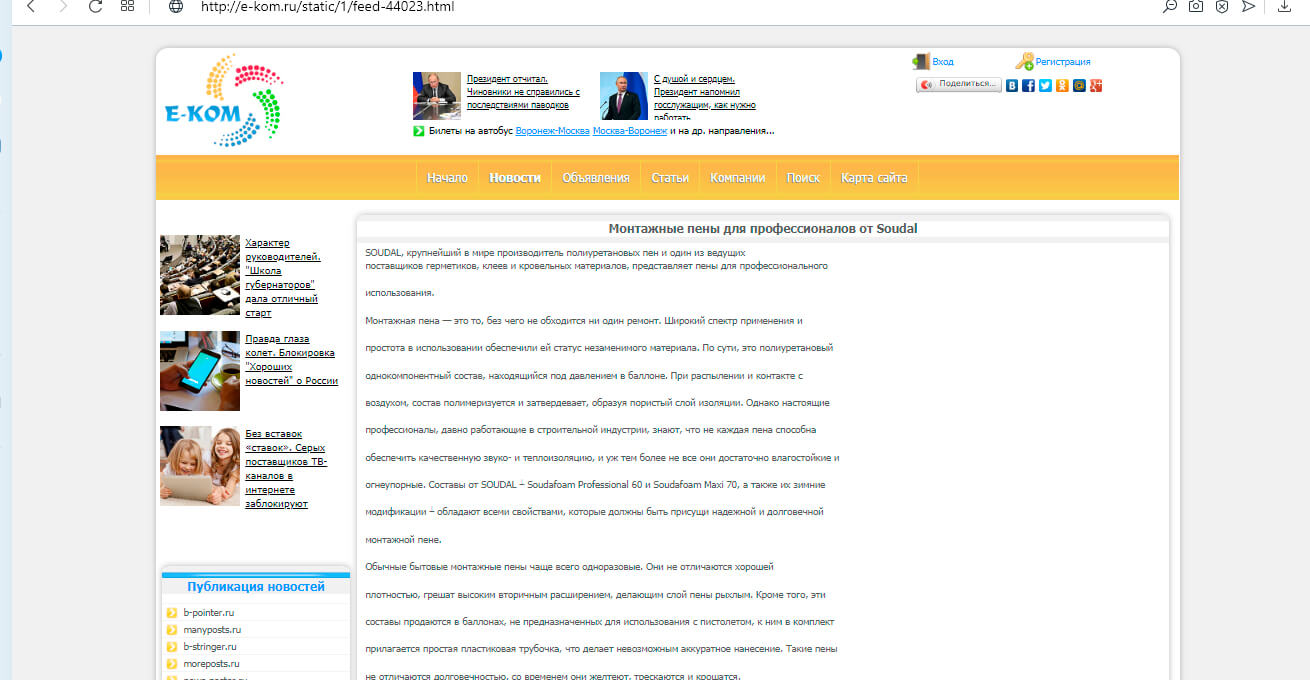1310x680 pixels.
Task: Click the camera snapshot icon
Action: click(1196, 6)
